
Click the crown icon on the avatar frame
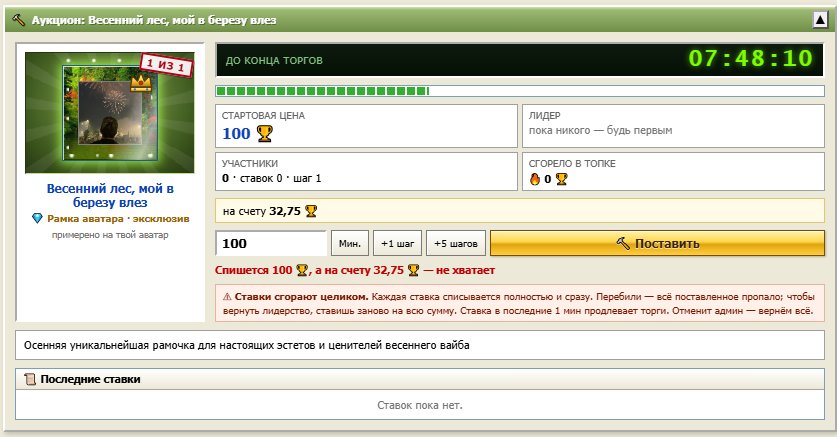[x=140, y=83]
